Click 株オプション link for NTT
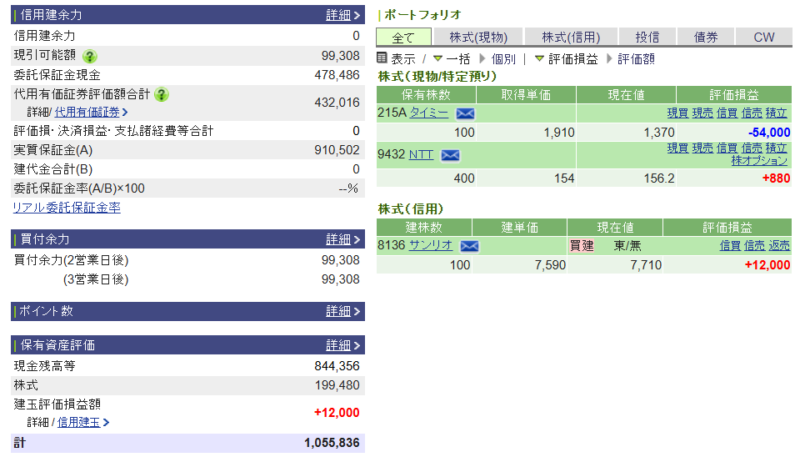 758,161
